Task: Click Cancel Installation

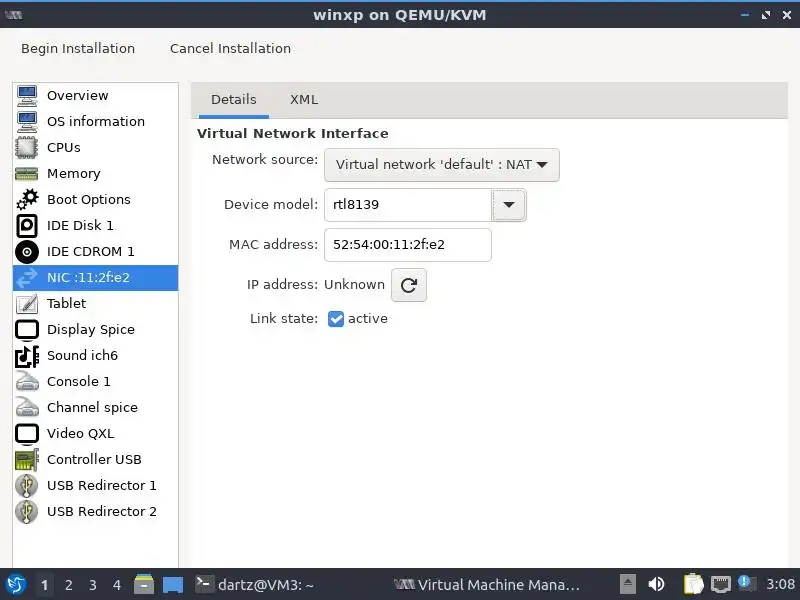Action: pos(230,48)
